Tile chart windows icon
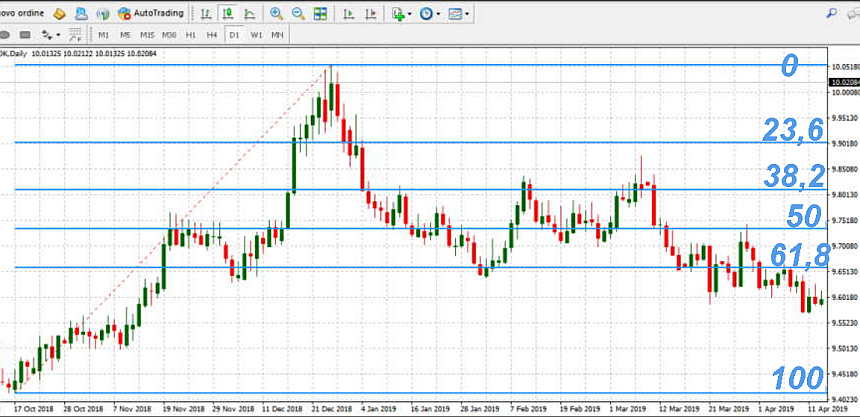 coord(320,14)
